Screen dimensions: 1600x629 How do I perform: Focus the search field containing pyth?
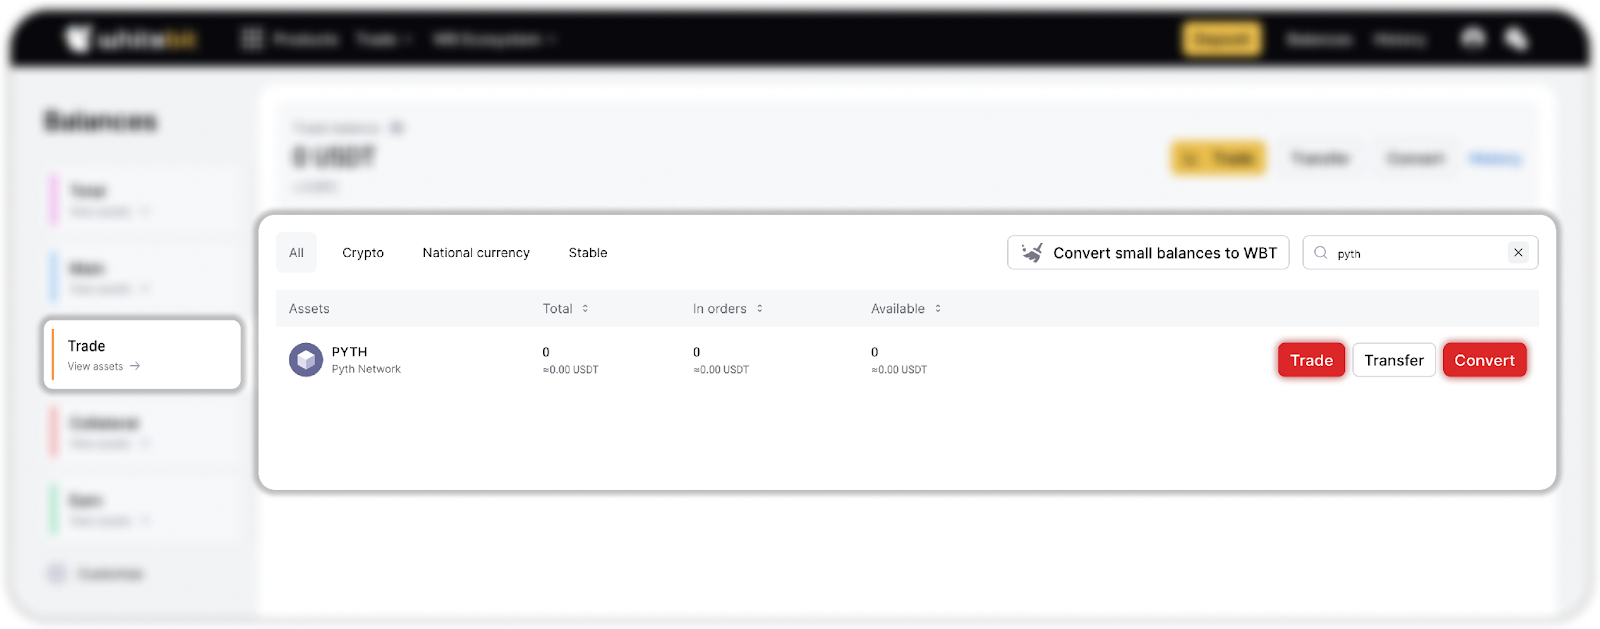click(x=1418, y=253)
